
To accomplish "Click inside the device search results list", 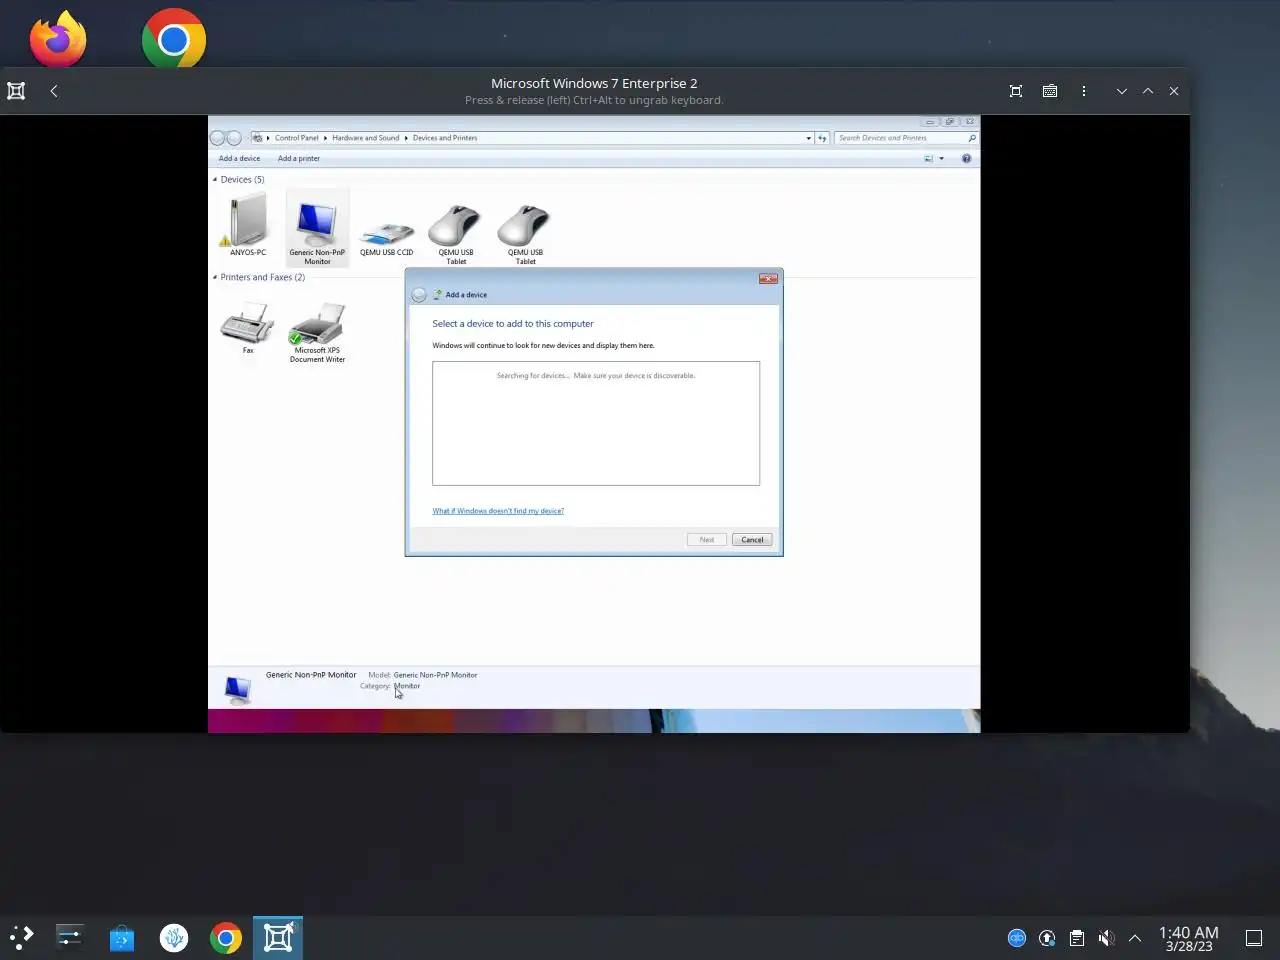I will pos(596,424).
